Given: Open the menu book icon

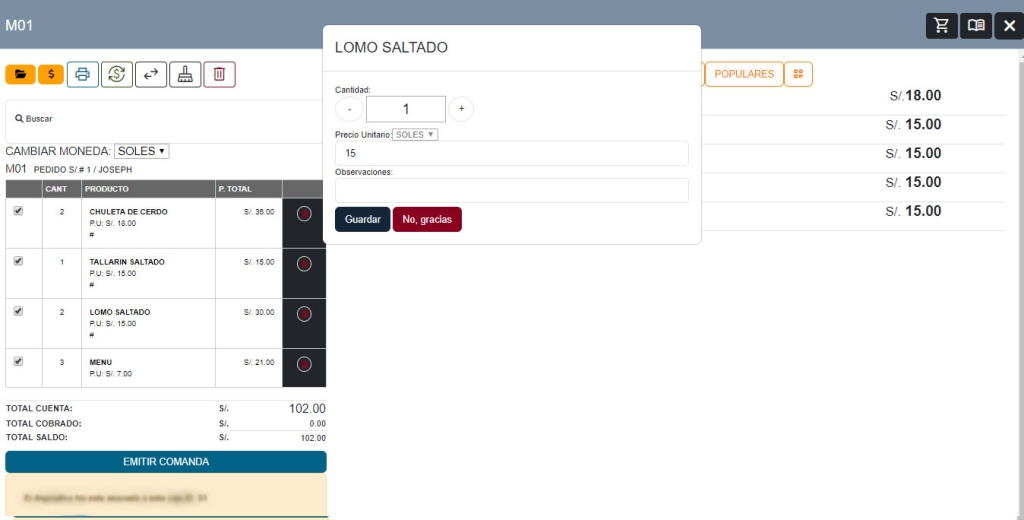Looking at the screenshot, I should point(975,26).
